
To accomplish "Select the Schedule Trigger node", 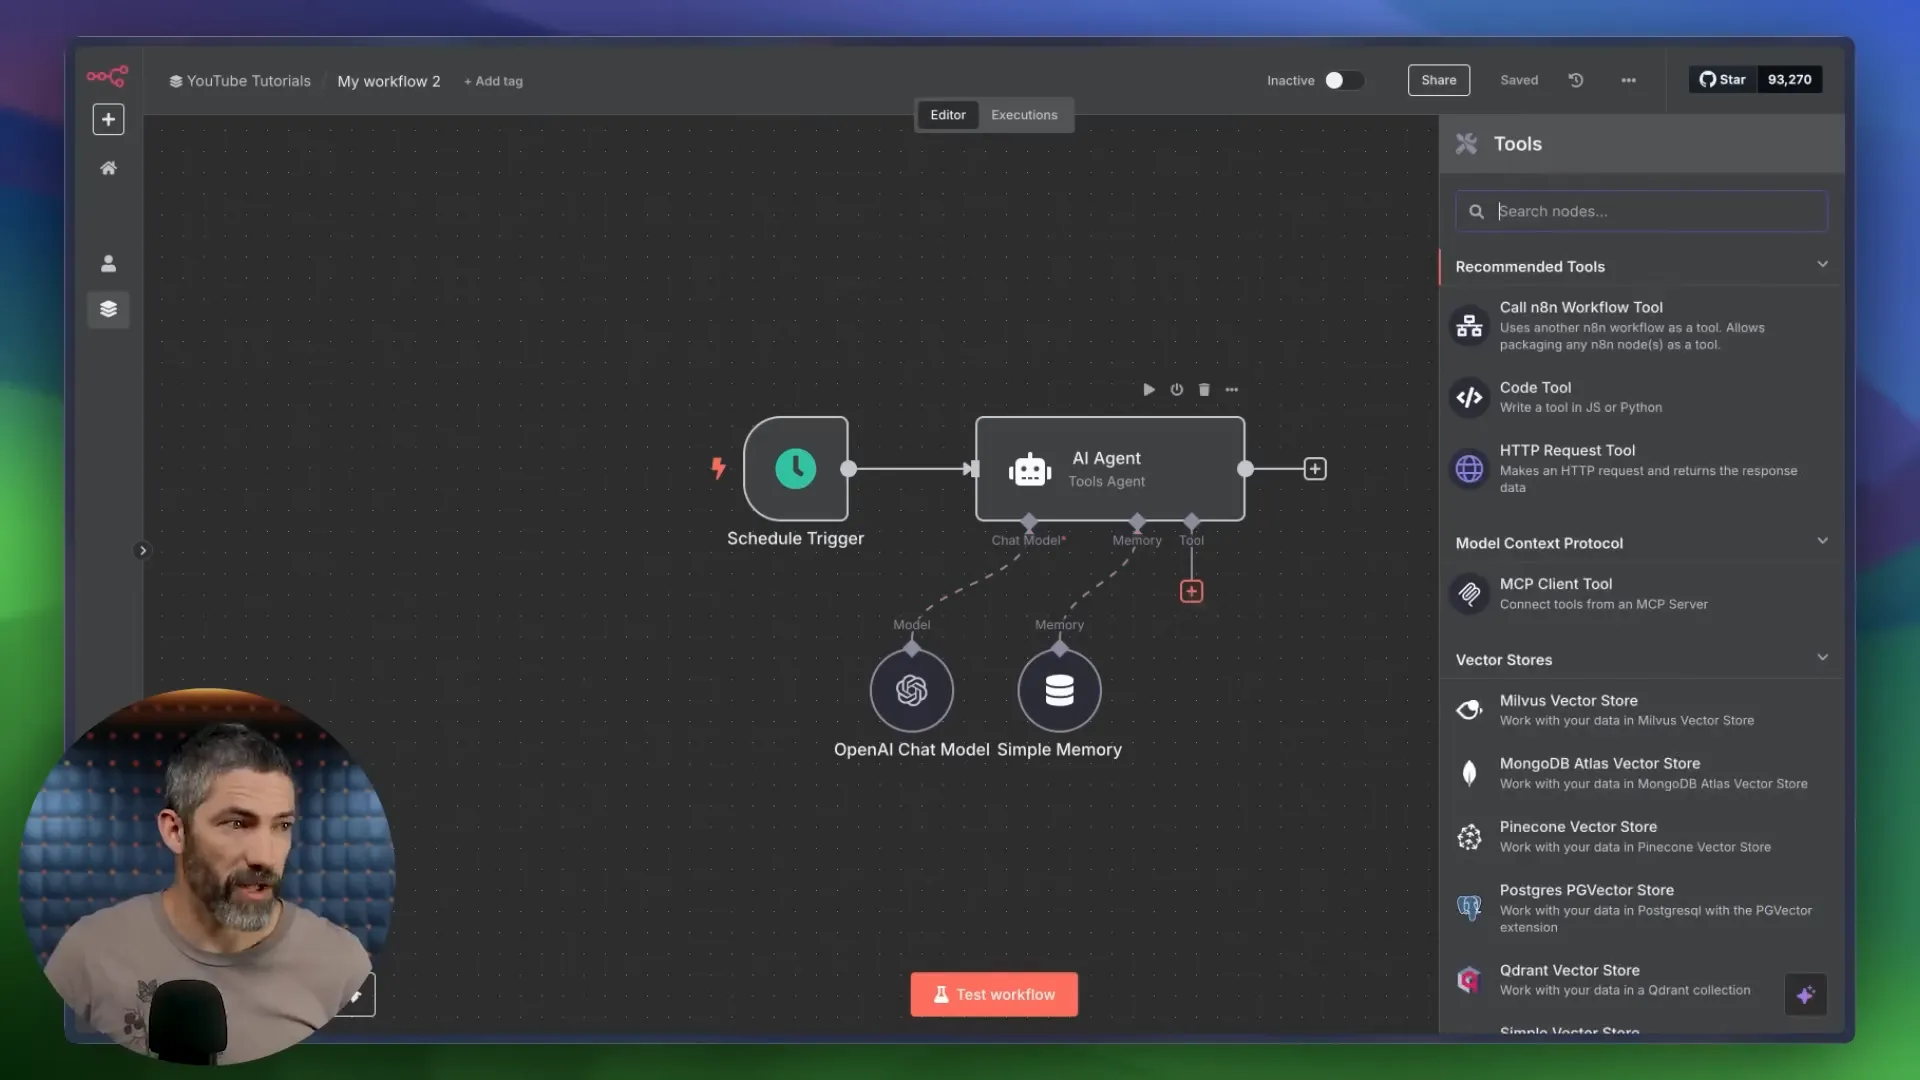I will click(796, 469).
